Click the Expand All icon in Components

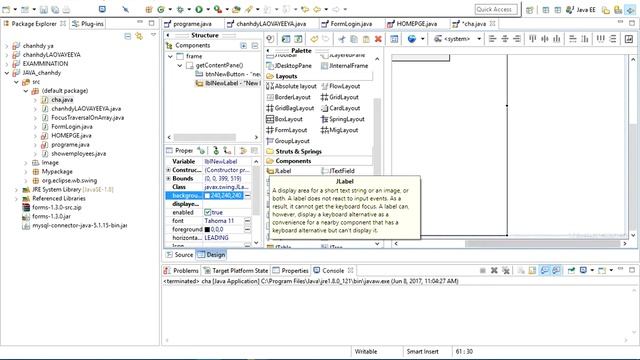point(244,46)
